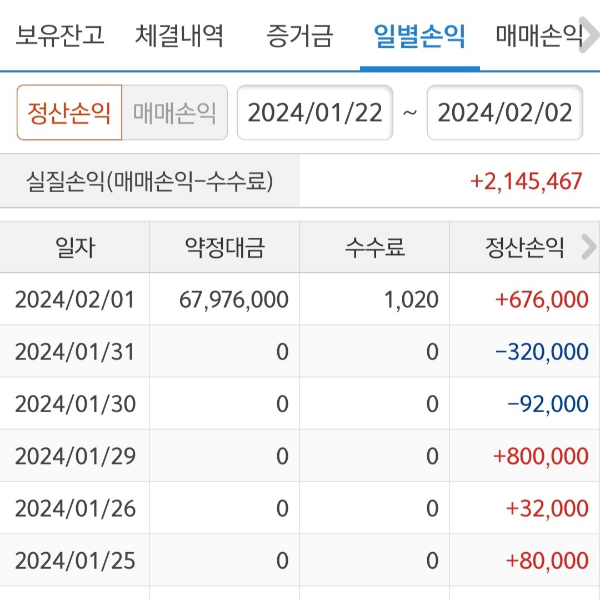Select the 일별손익 tab

coord(419,37)
